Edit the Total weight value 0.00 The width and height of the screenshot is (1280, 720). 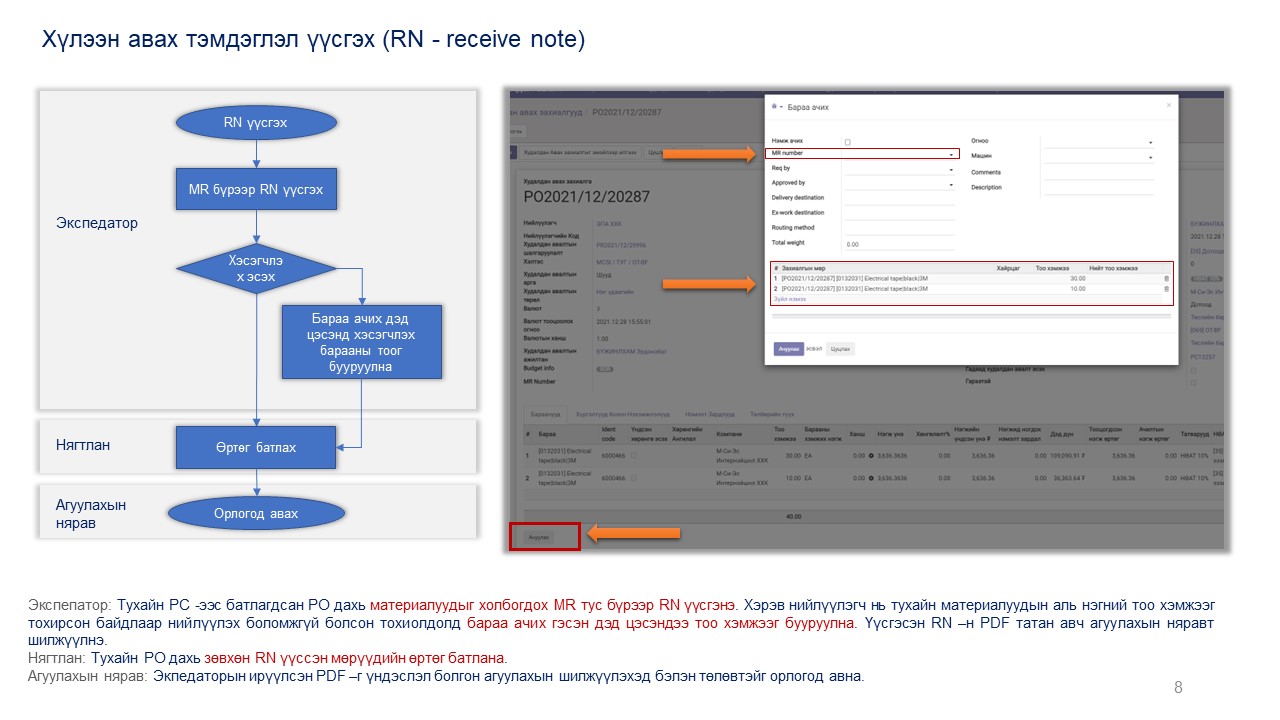click(x=900, y=244)
